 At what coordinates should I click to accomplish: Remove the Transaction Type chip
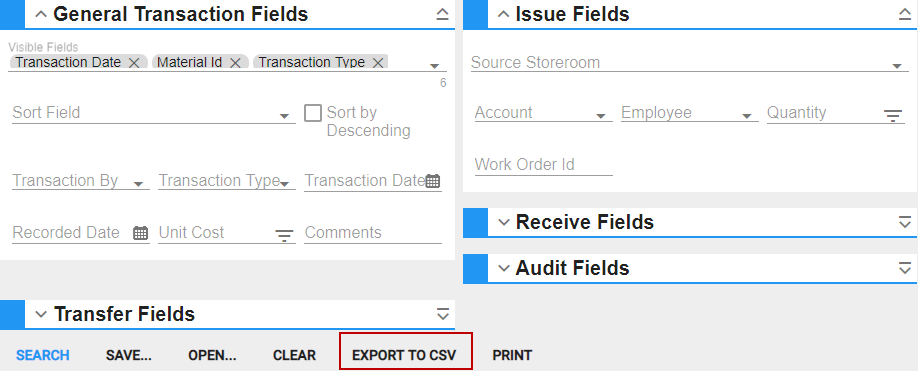[378, 63]
